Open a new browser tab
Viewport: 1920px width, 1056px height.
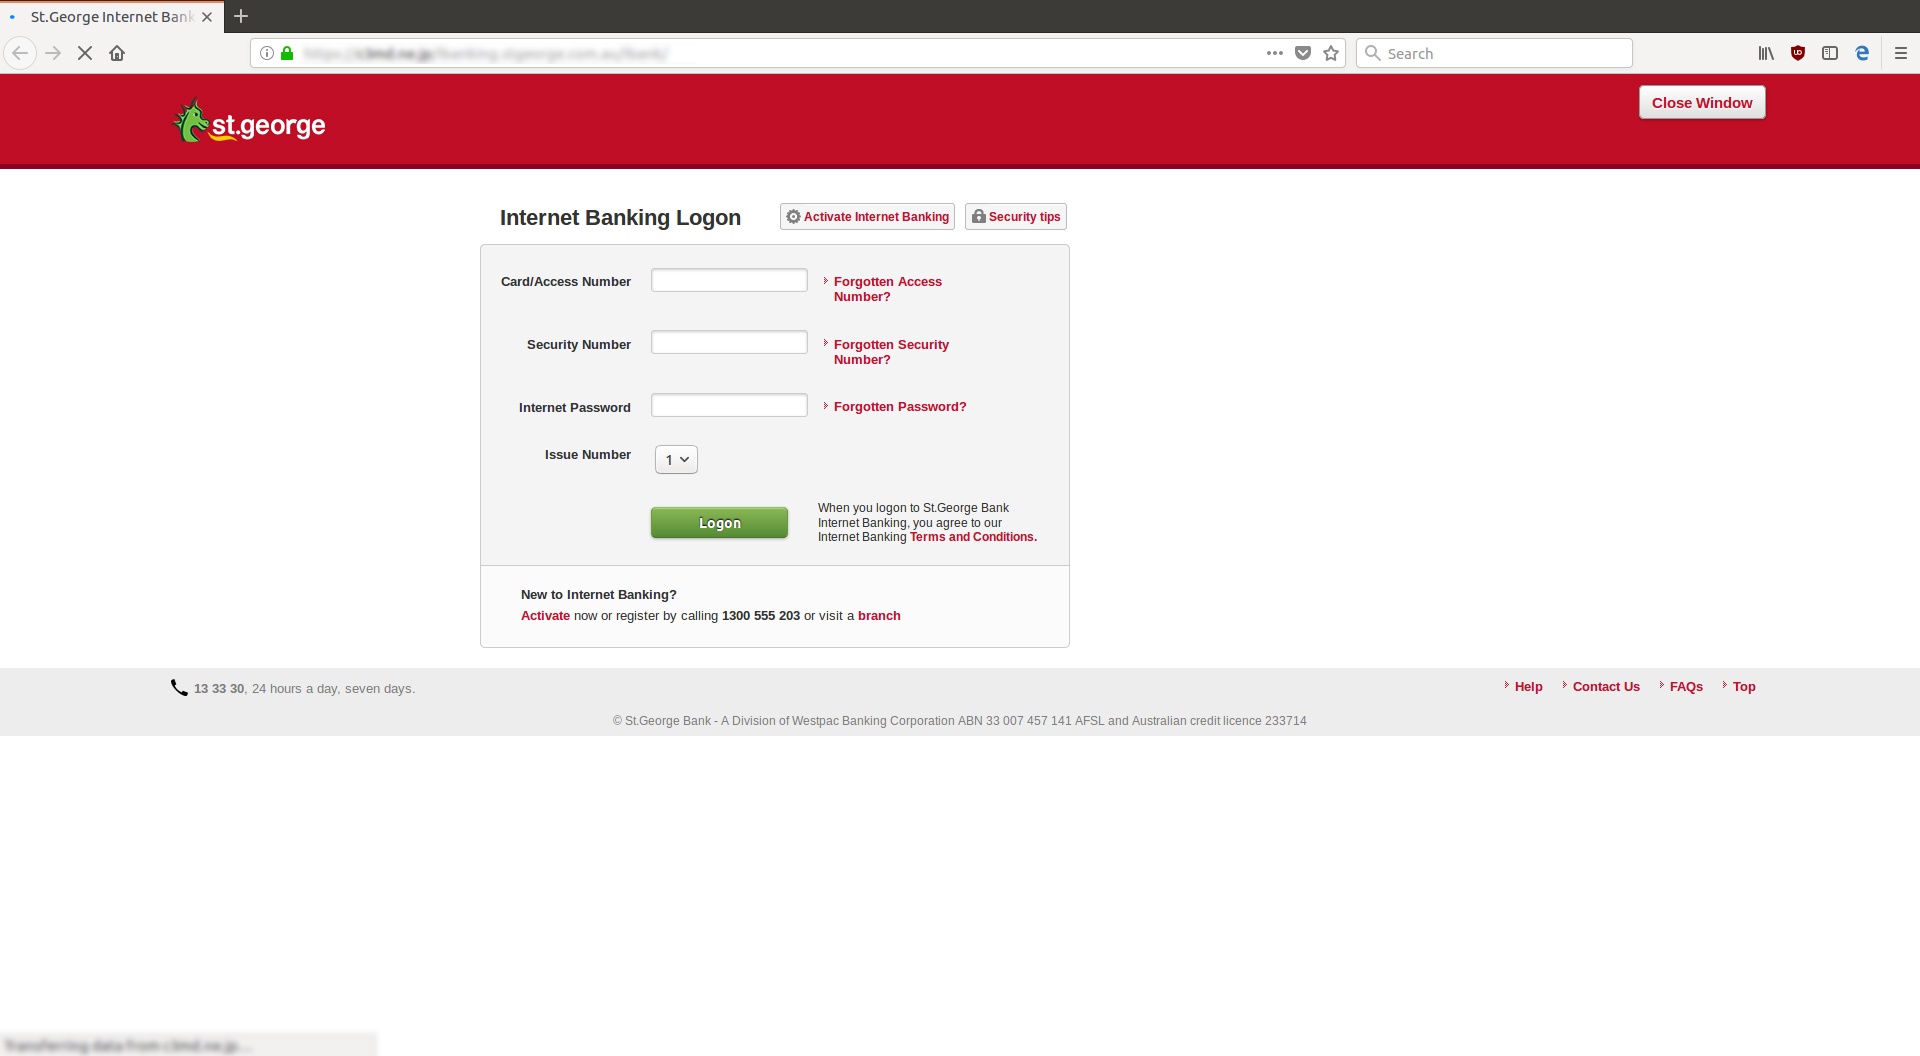pyautogui.click(x=241, y=16)
